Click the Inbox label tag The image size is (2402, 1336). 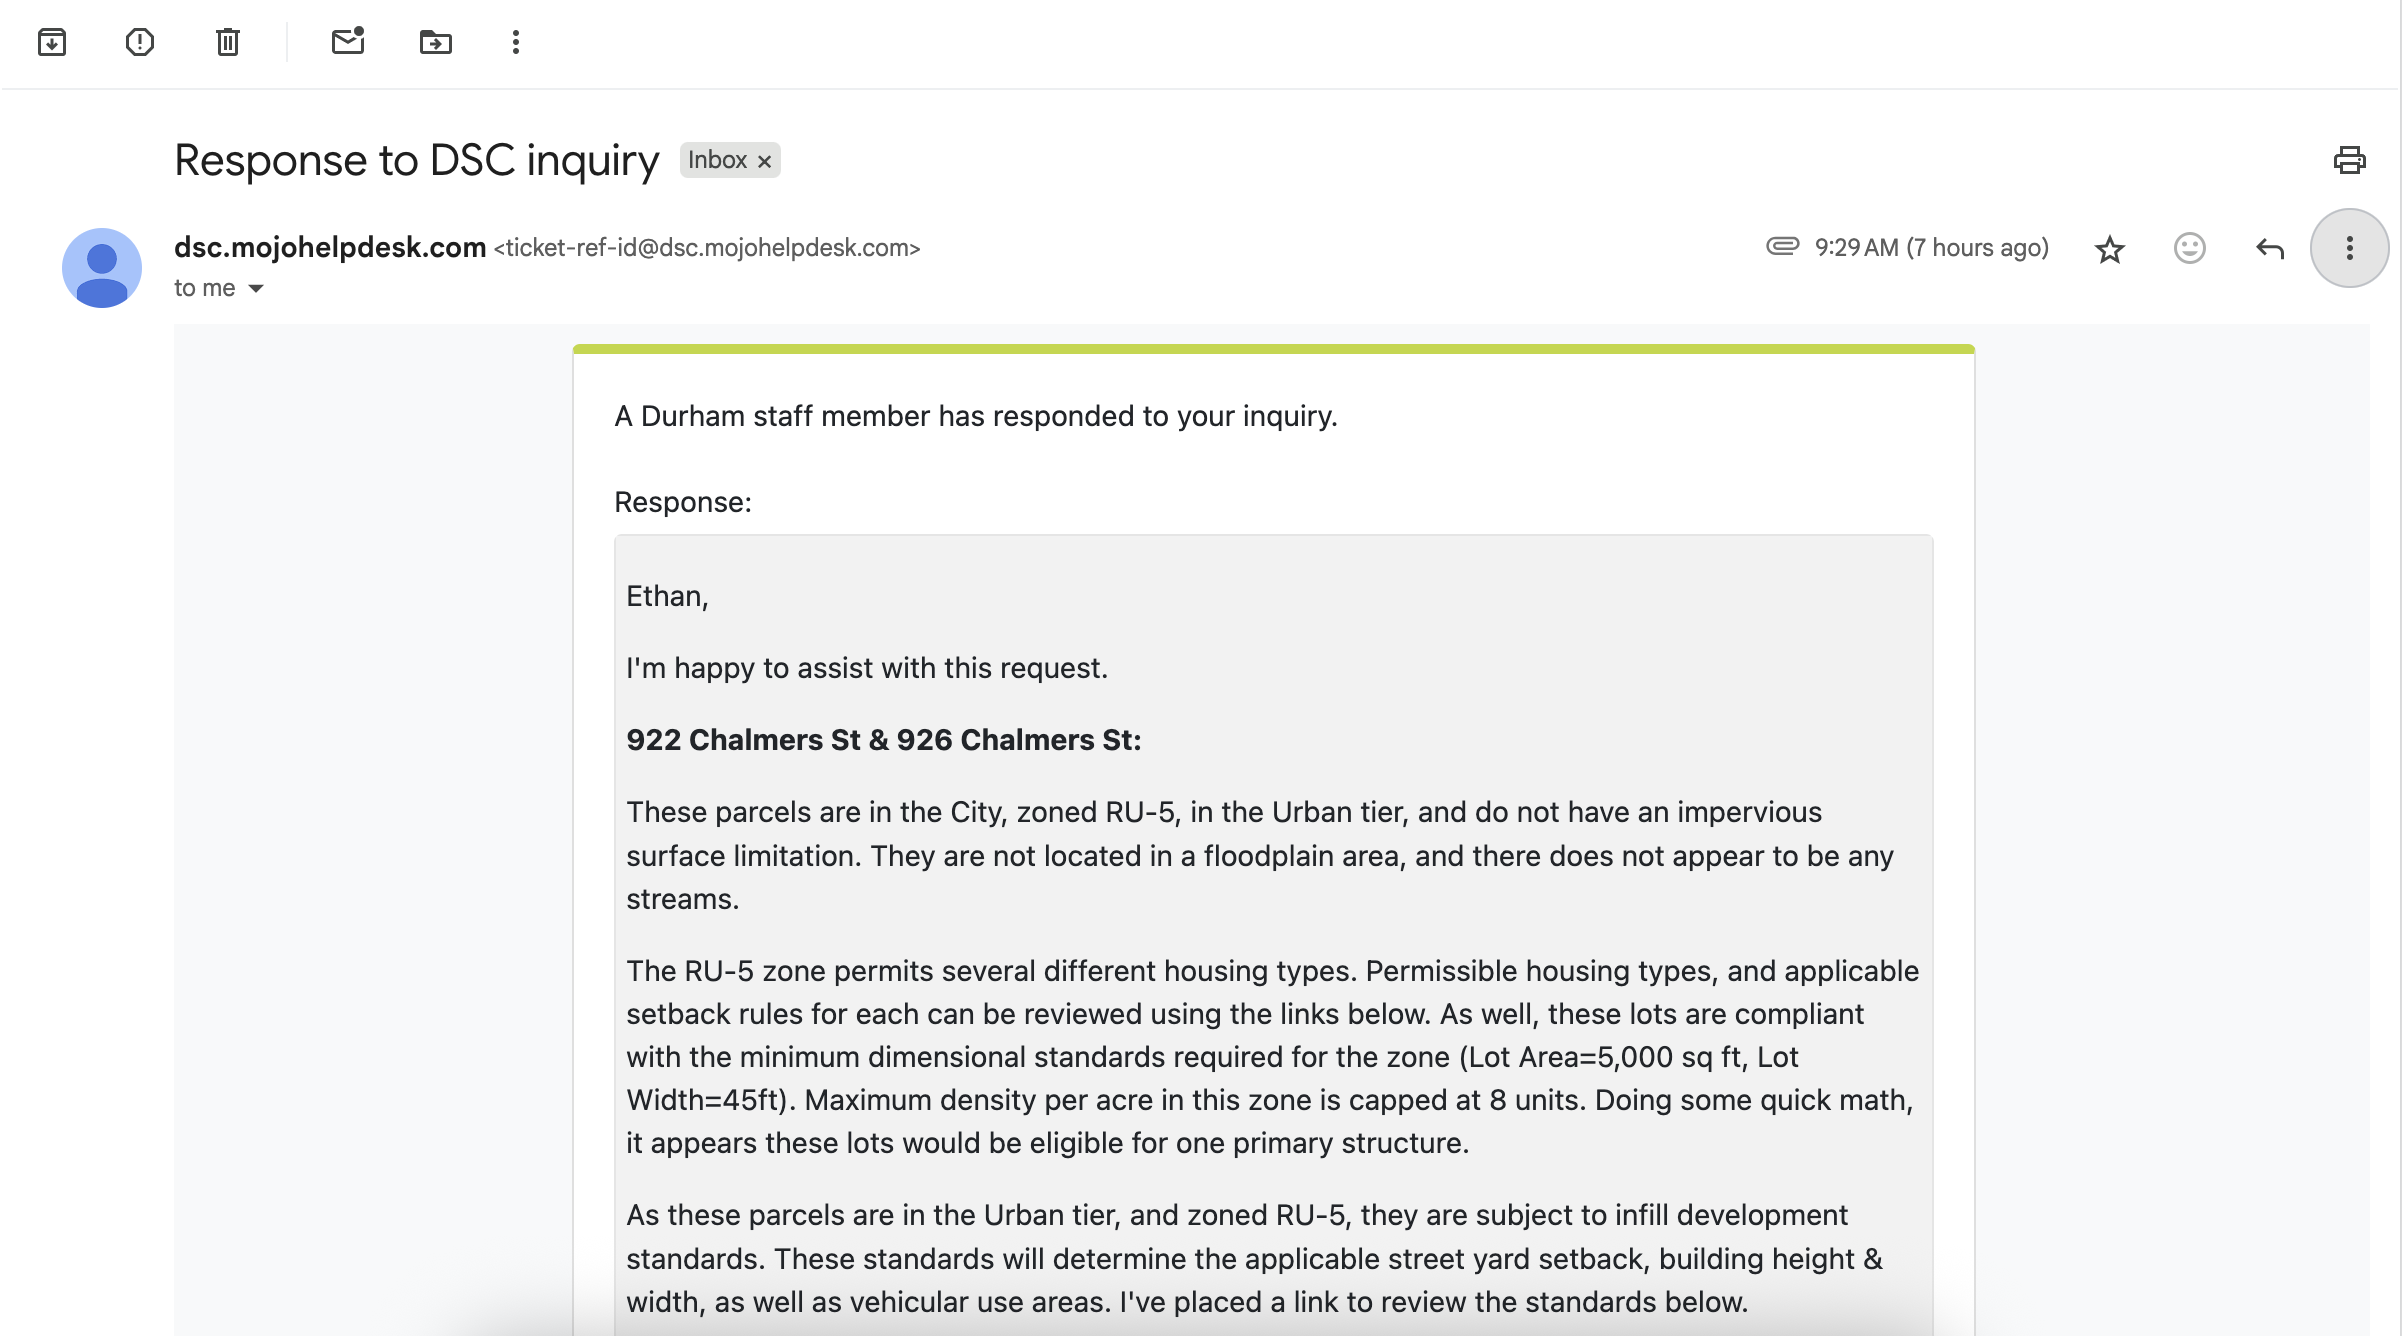pos(717,160)
